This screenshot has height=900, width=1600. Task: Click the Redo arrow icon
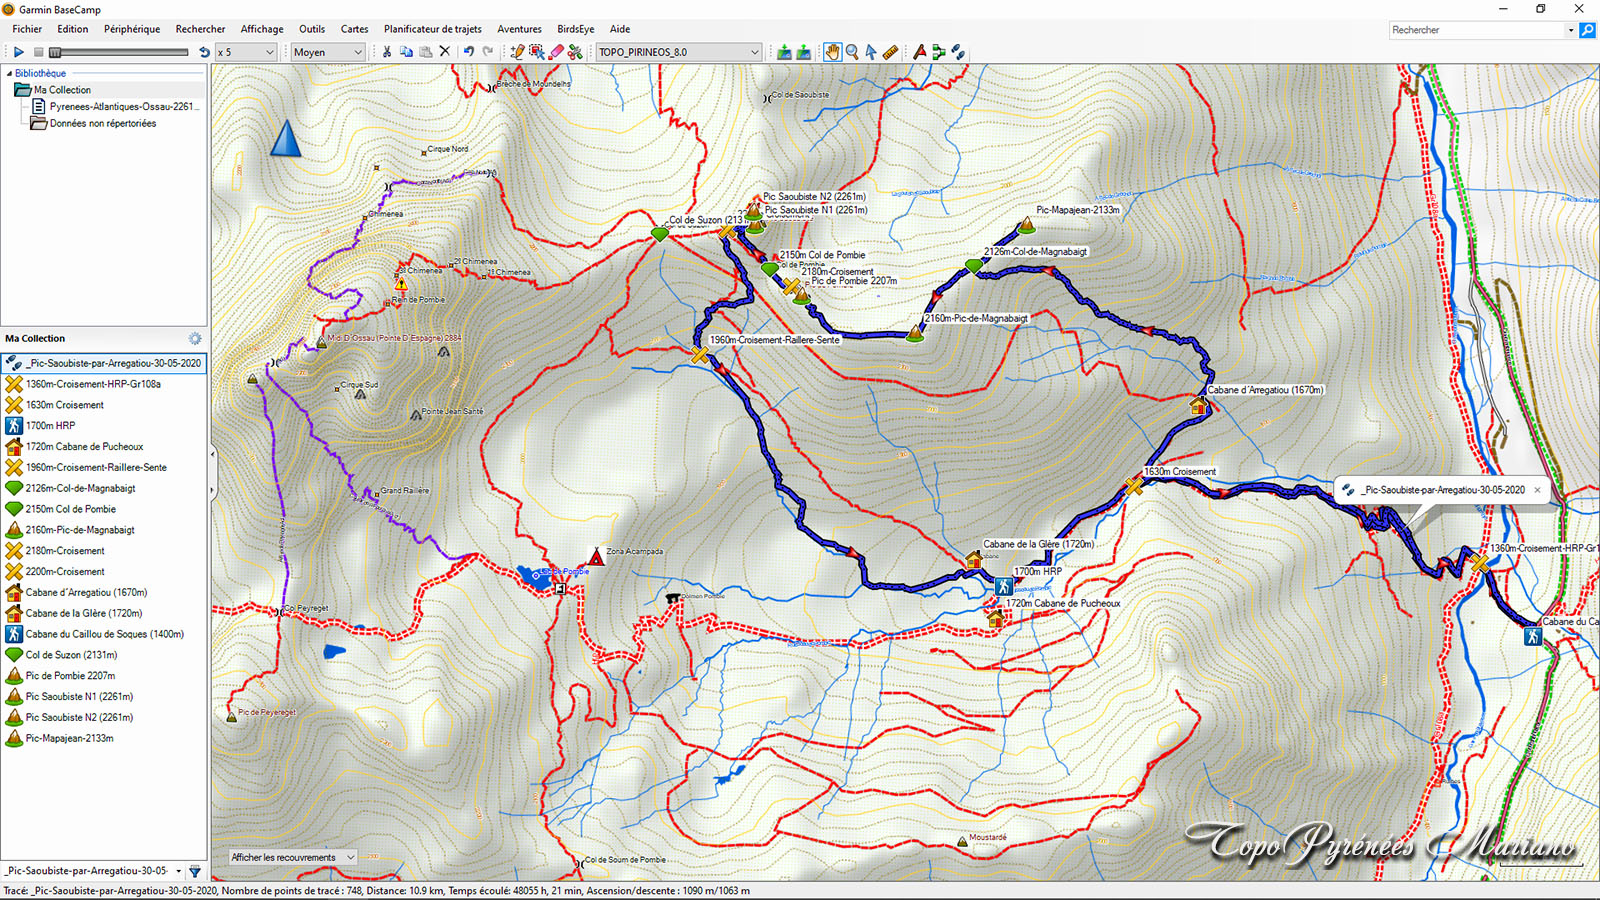488,52
